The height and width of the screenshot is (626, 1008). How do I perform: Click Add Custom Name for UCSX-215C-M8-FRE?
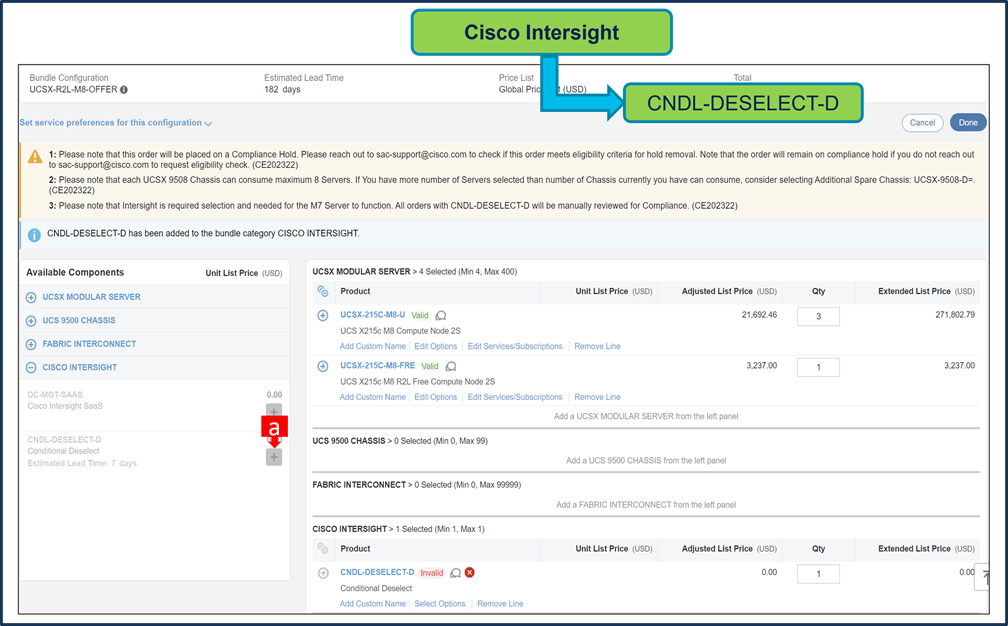pos(373,397)
